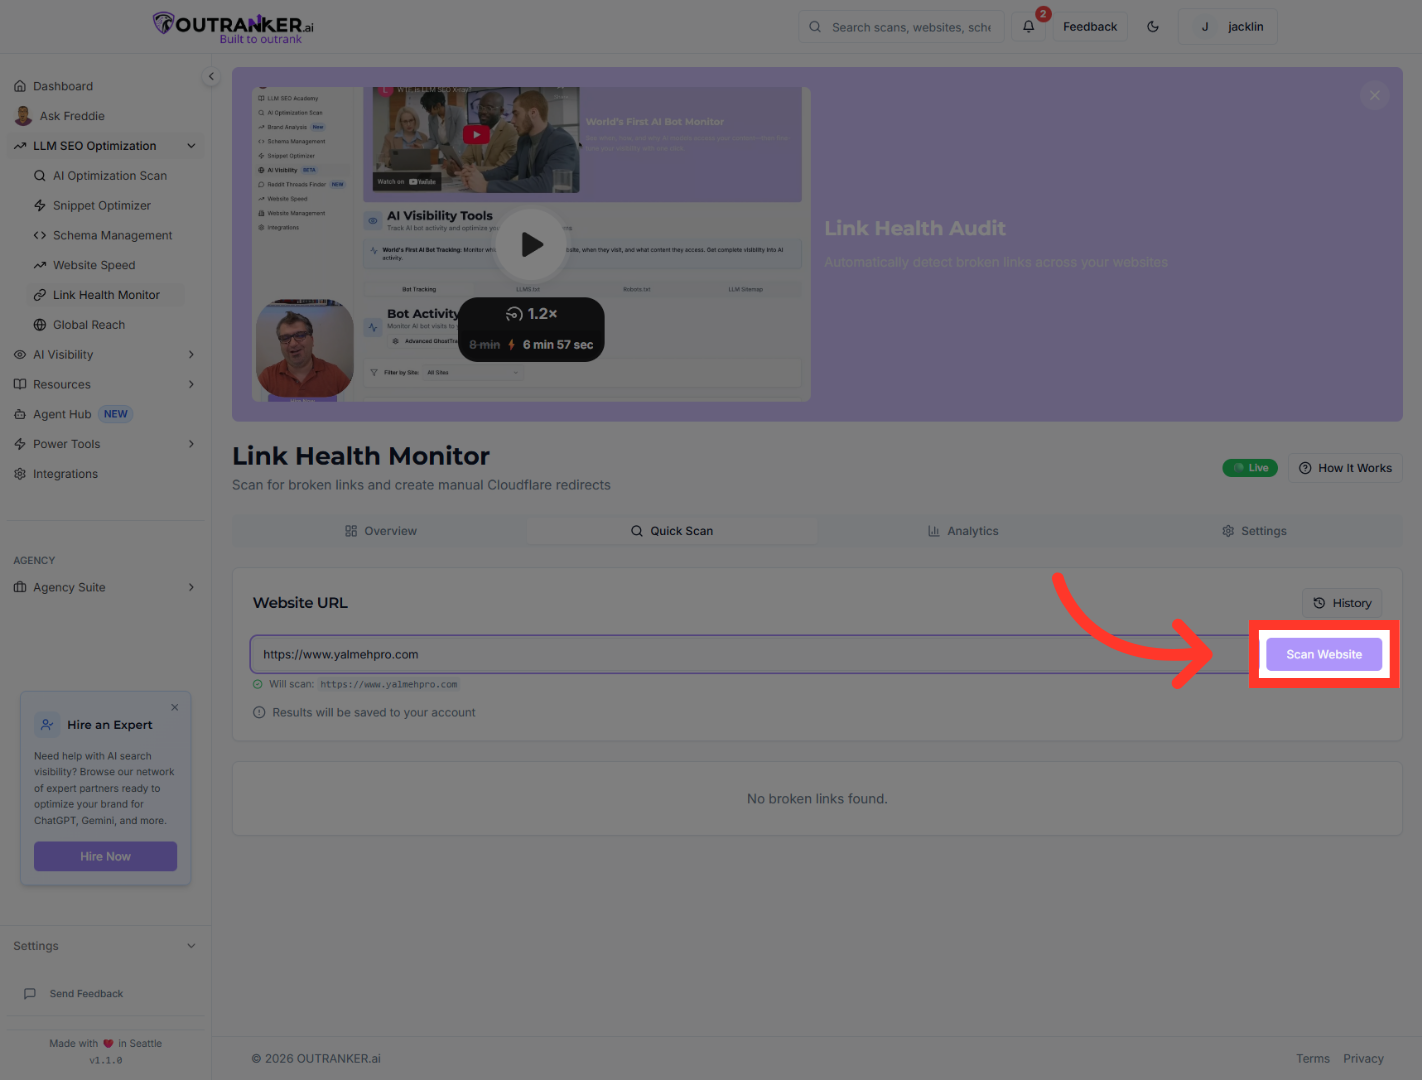
Task: Click the Scan Website button
Action: coord(1324,655)
